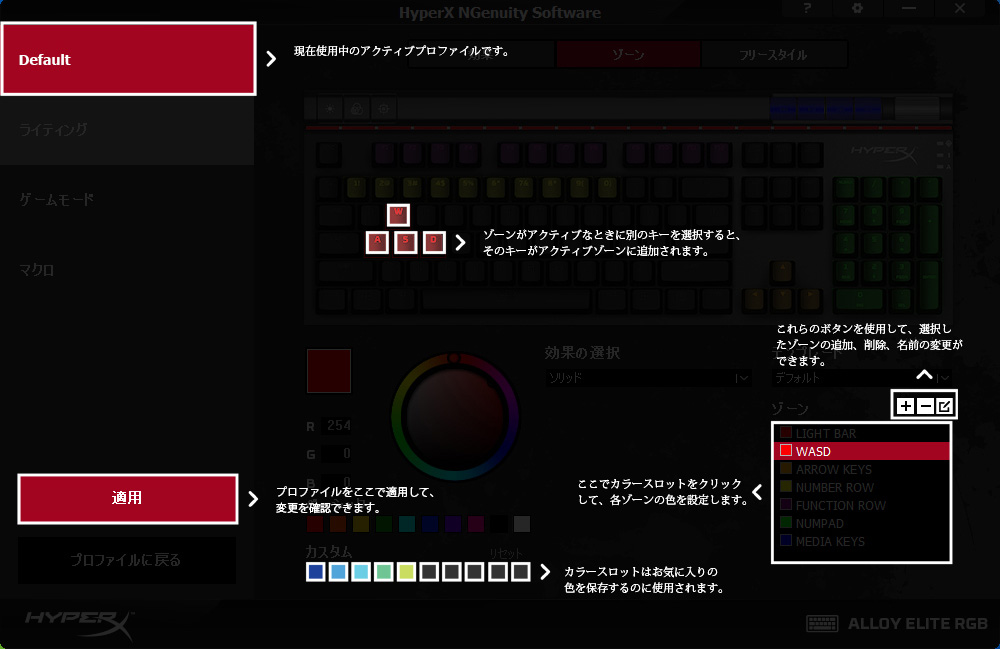Click the keyboard device icon beside ALLOY ELITE RGB

[x=822, y=623]
